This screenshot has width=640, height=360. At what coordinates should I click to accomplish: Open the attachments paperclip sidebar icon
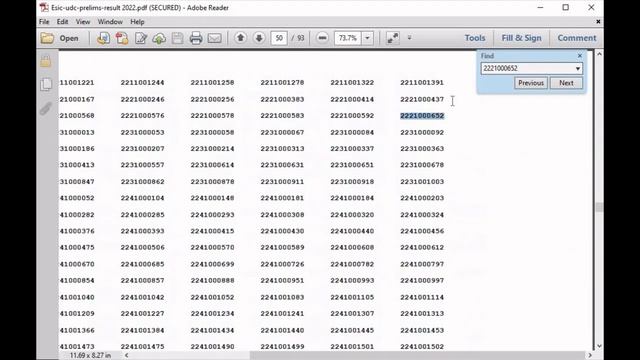point(46,109)
